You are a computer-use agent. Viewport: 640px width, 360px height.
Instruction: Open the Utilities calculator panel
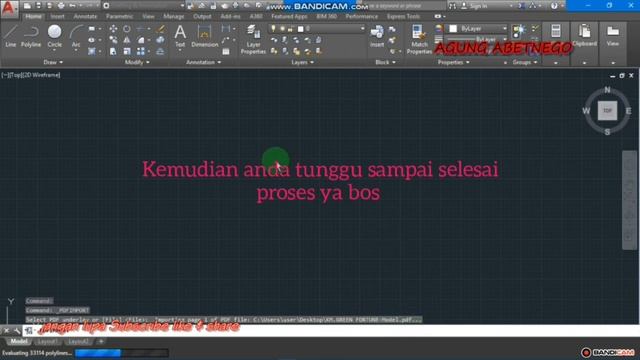556,32
